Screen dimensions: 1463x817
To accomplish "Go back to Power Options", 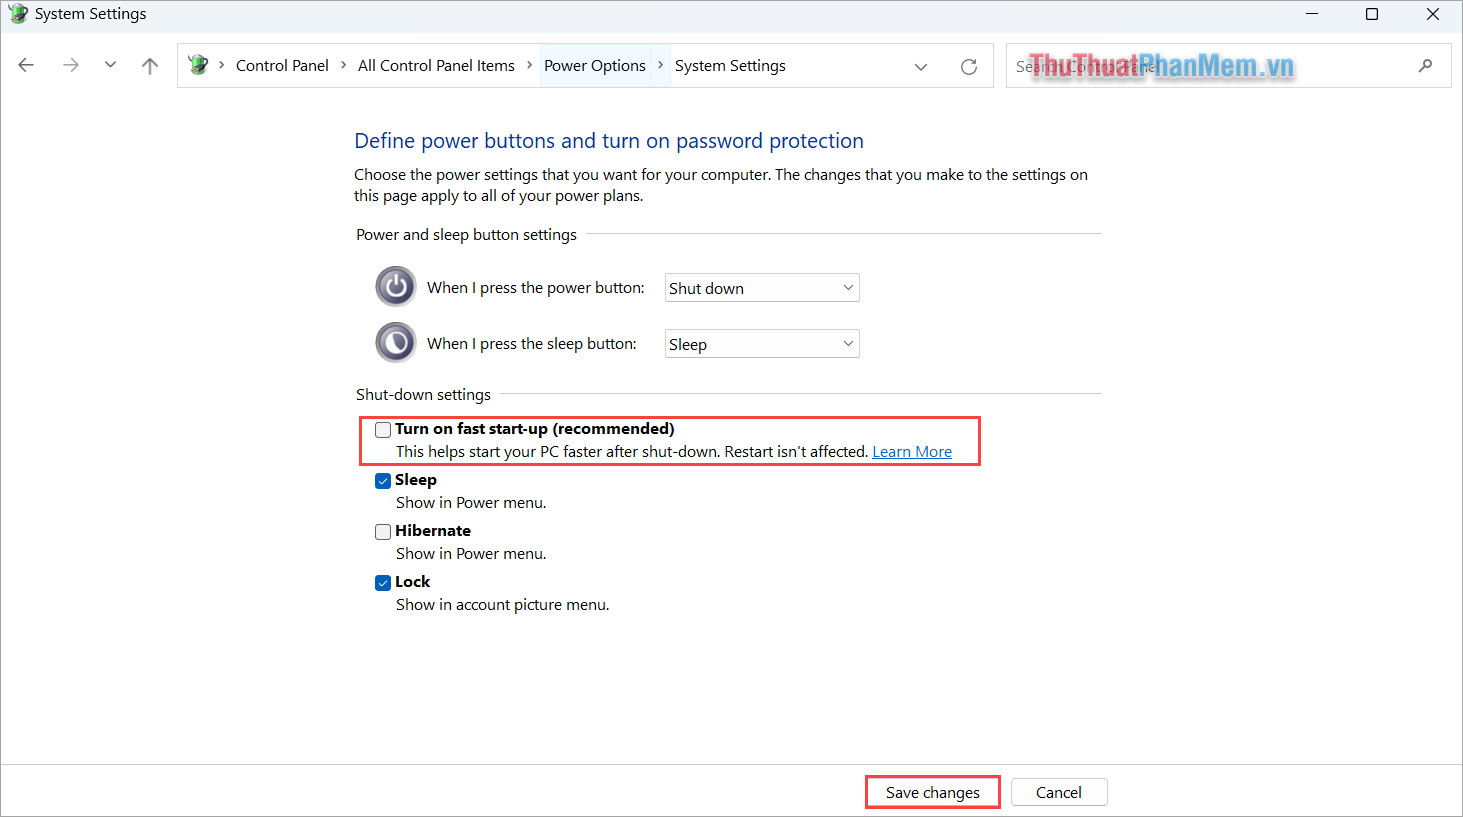I will [595, 65].
